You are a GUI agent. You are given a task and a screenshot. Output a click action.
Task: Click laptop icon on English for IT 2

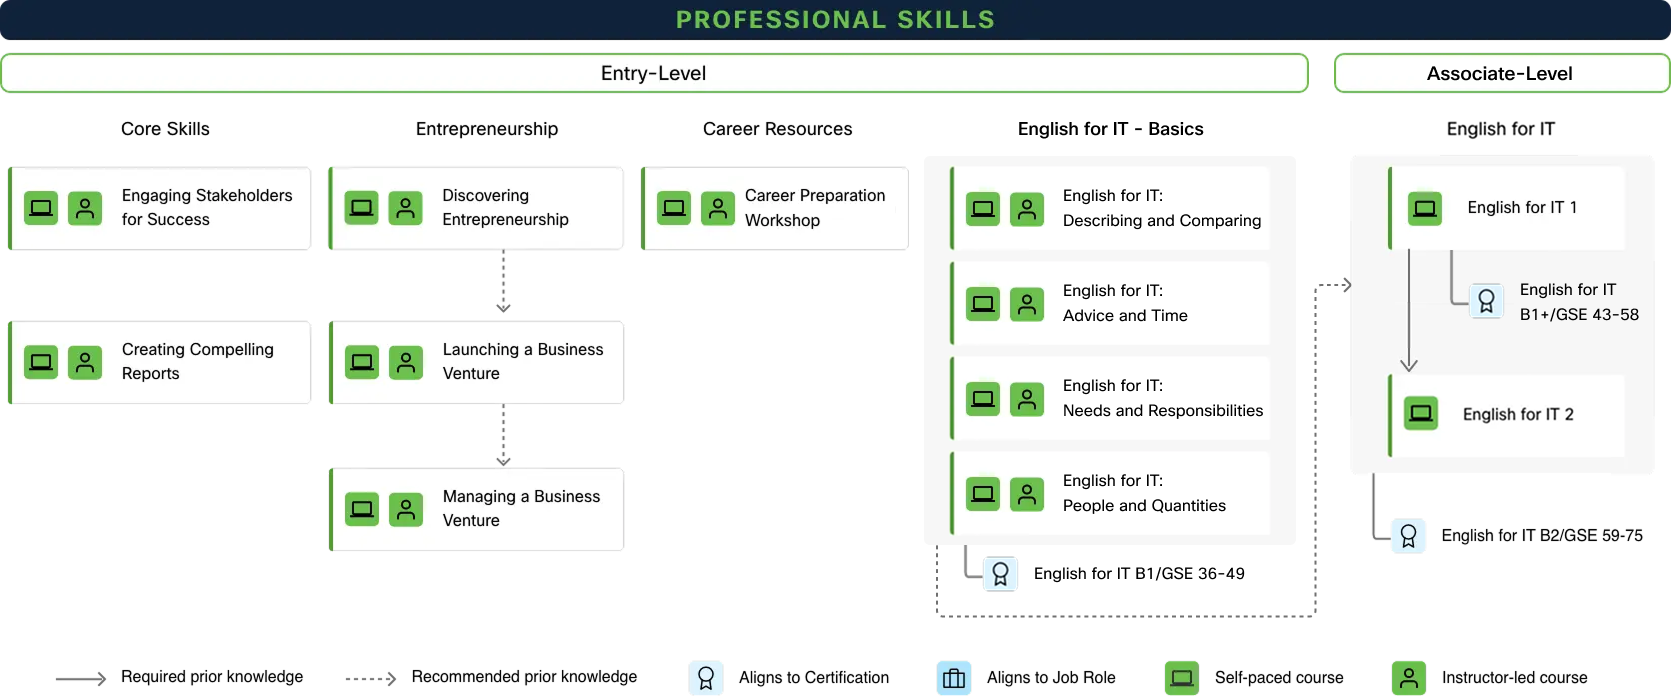pos(1421,414)
